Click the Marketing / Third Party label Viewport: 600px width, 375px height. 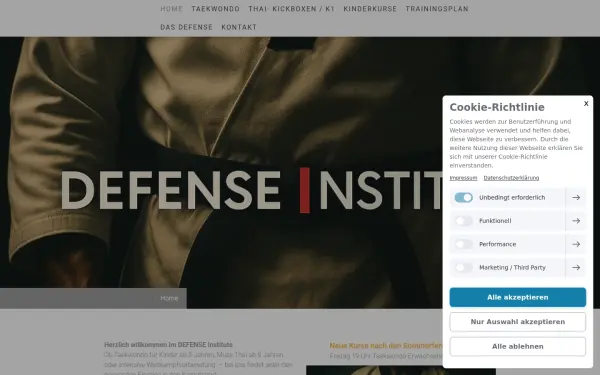[512, 267]
